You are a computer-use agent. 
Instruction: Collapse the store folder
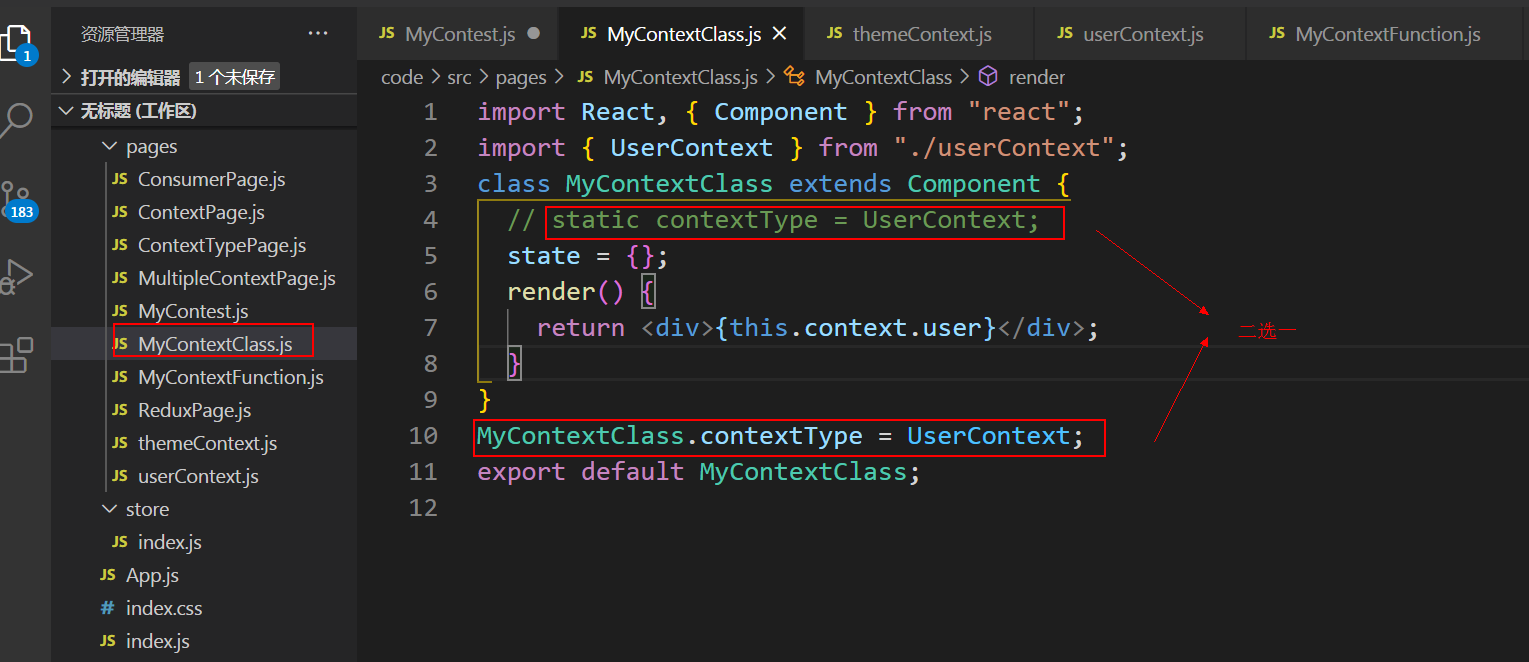click(109, 510)
